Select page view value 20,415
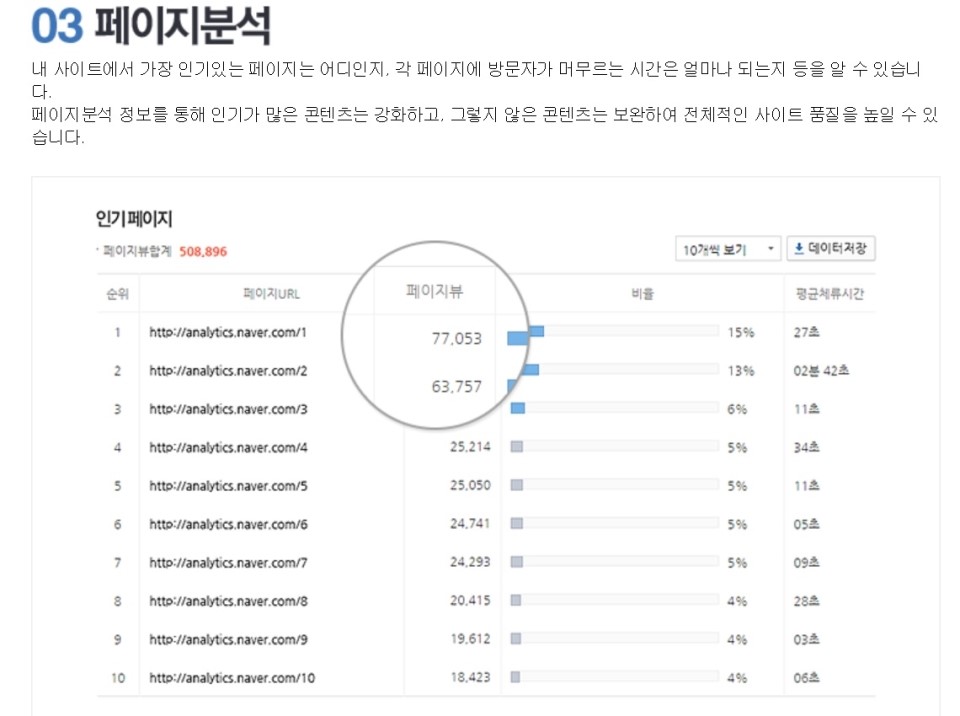The image size is (960, 716). [470, 600]
